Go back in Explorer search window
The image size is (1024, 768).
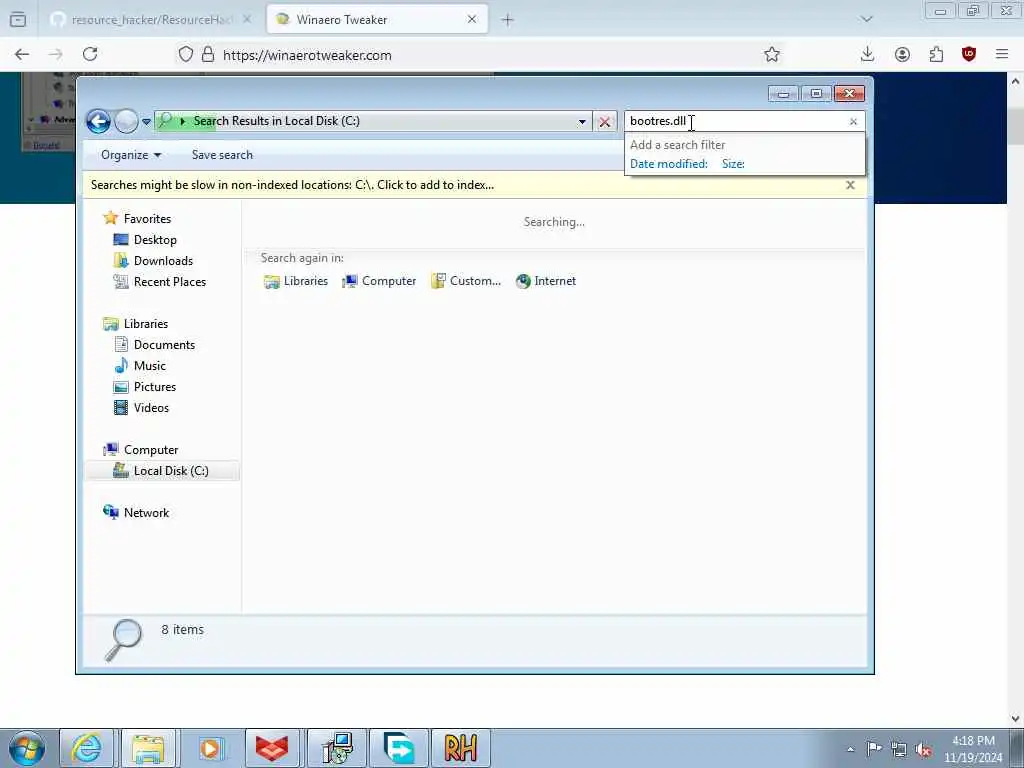pyautogui.click(x=99, y=121)
